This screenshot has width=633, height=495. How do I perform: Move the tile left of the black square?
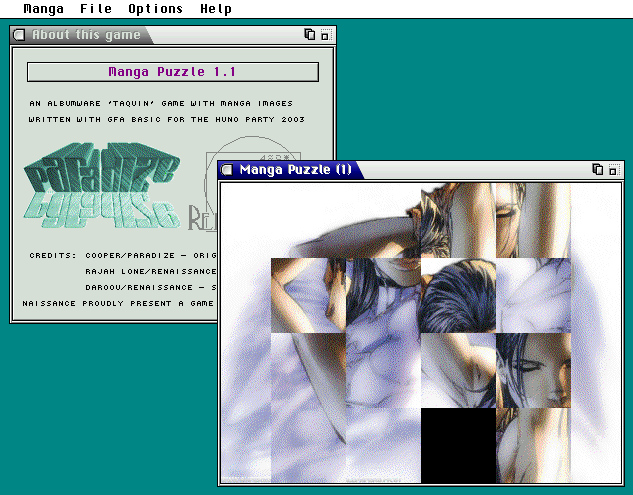click(x=383, y=445)
